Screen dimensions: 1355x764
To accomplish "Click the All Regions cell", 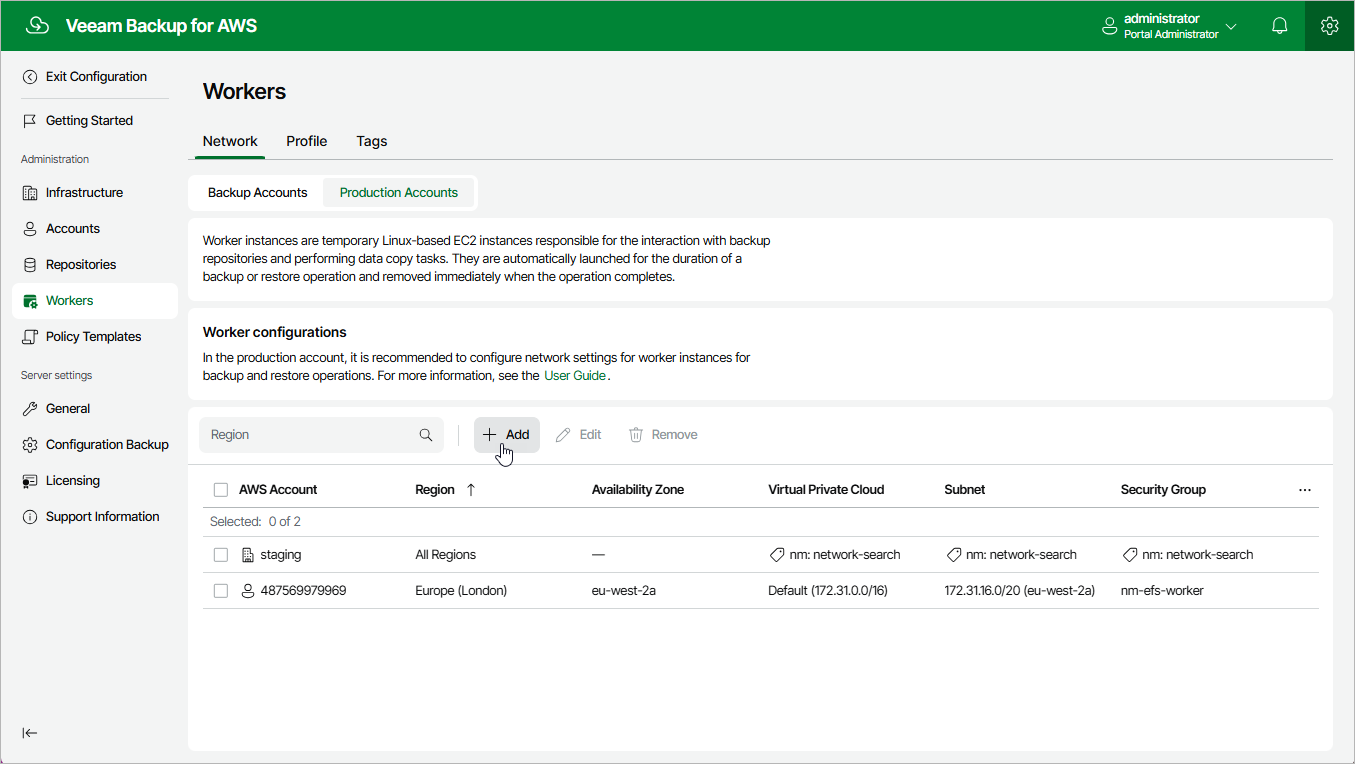I will click(x=446, y=555).
